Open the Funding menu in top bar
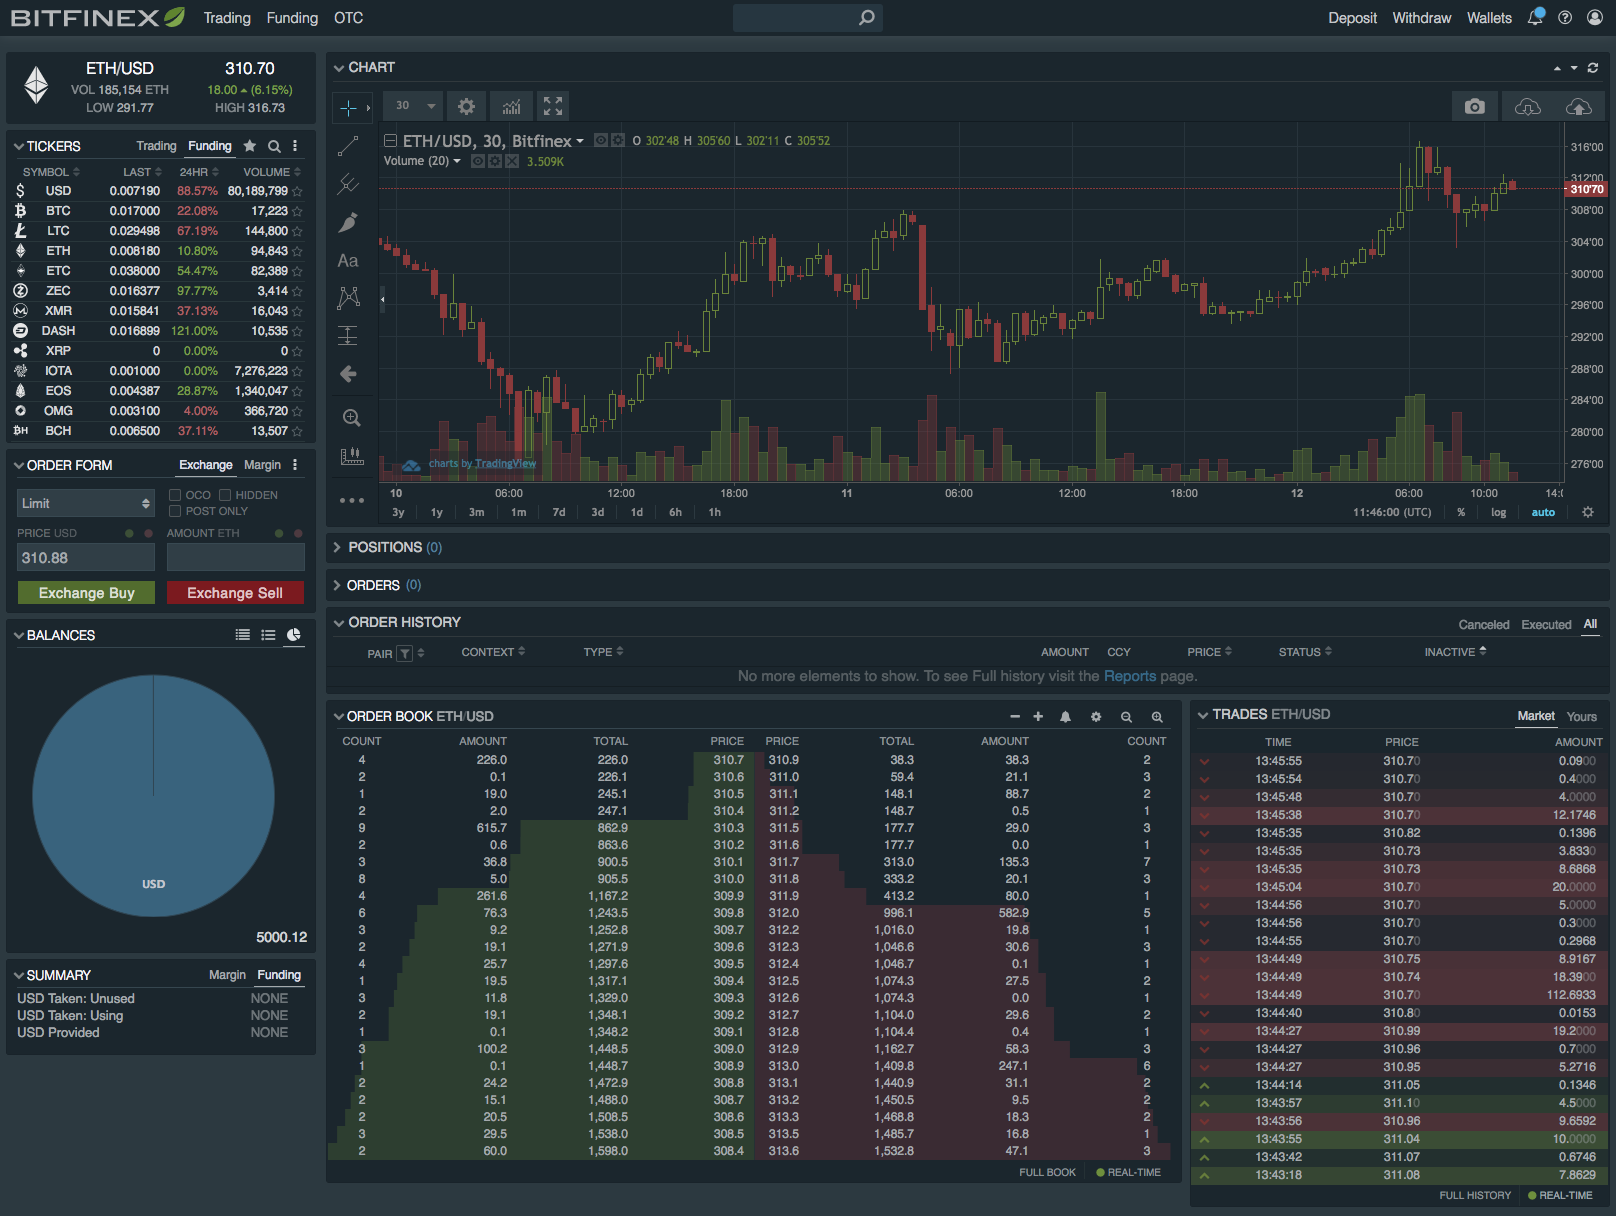1616x1216 pixels. click(292, 18)
